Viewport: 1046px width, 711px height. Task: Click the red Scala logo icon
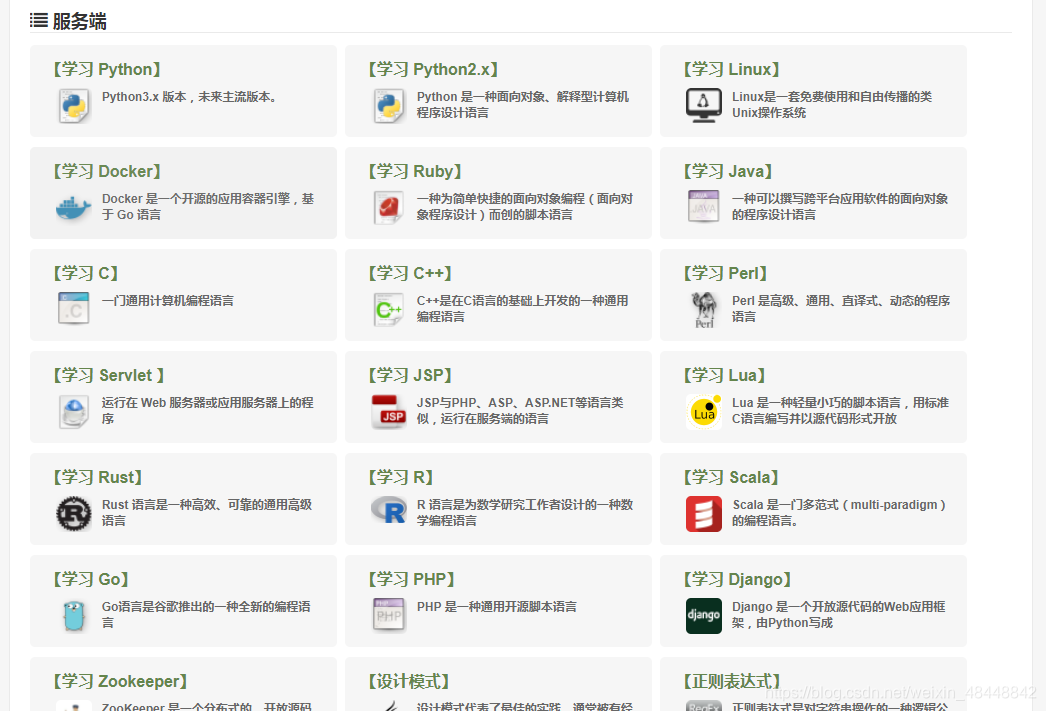[704, 514]
